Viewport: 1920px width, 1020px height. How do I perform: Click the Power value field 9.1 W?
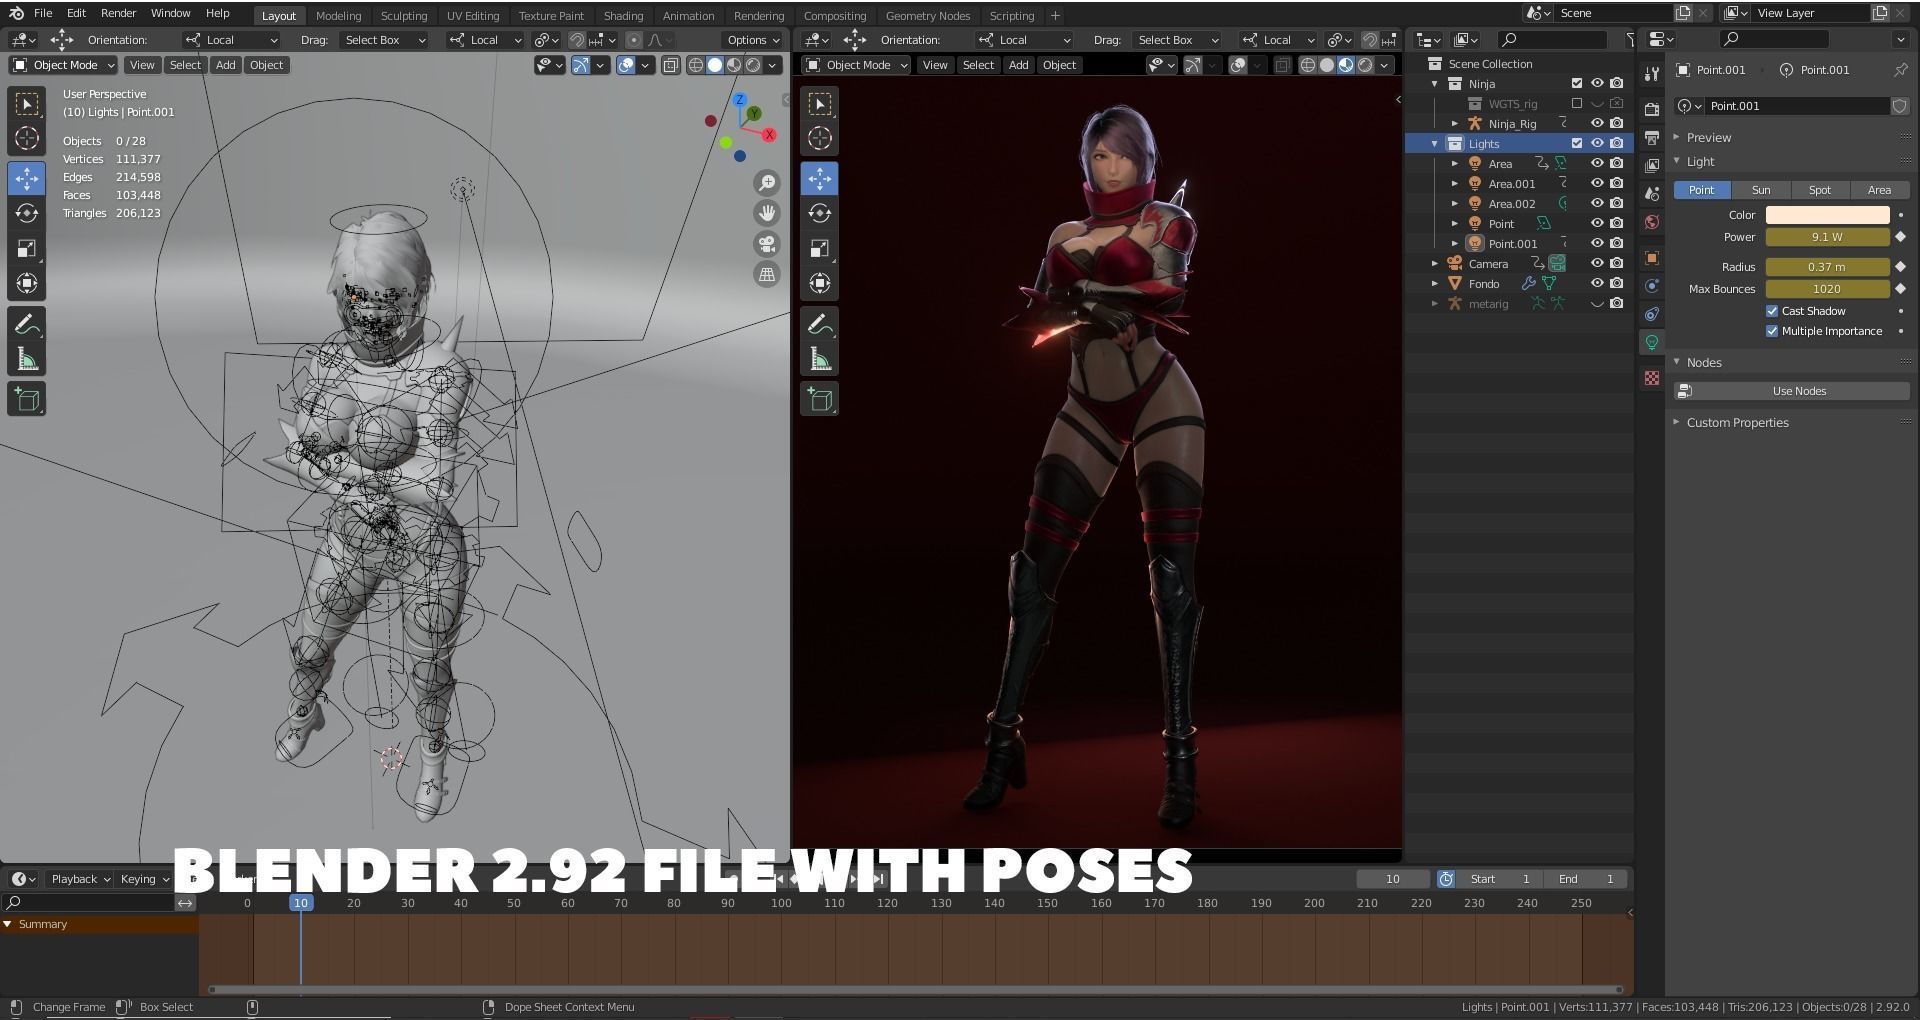[1827, 237]
